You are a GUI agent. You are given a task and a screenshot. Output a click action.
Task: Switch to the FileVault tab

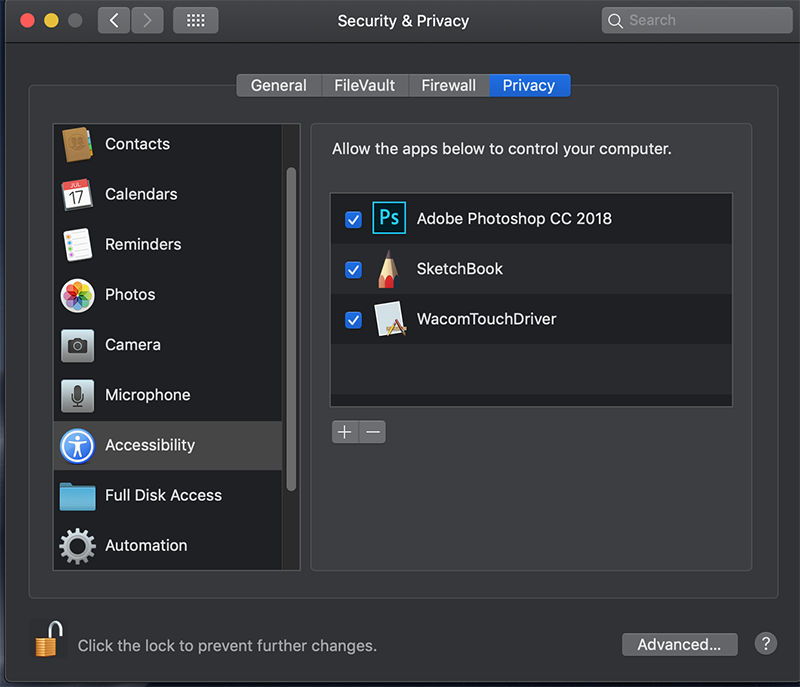(x=364, y=85)
